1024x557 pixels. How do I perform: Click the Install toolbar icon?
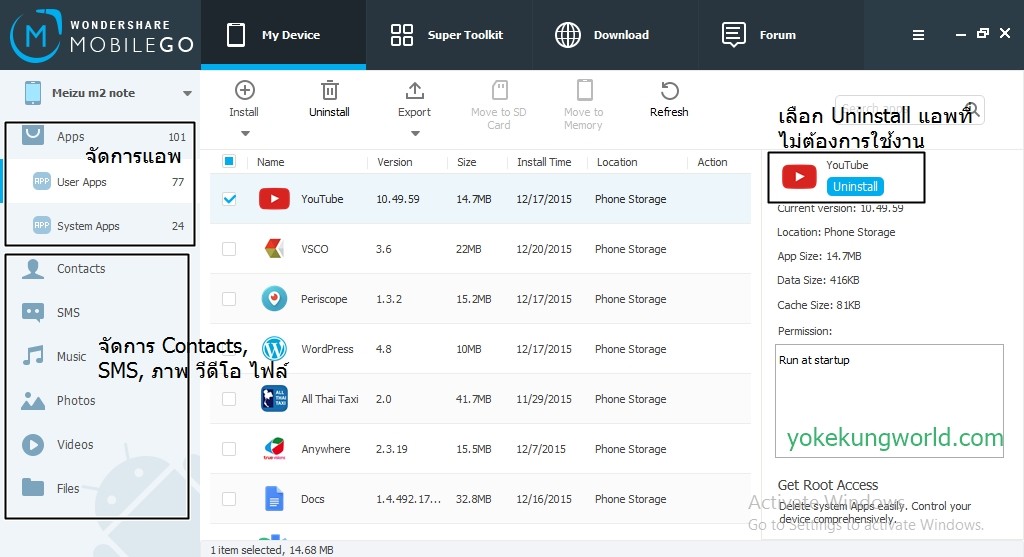point(244,90)
